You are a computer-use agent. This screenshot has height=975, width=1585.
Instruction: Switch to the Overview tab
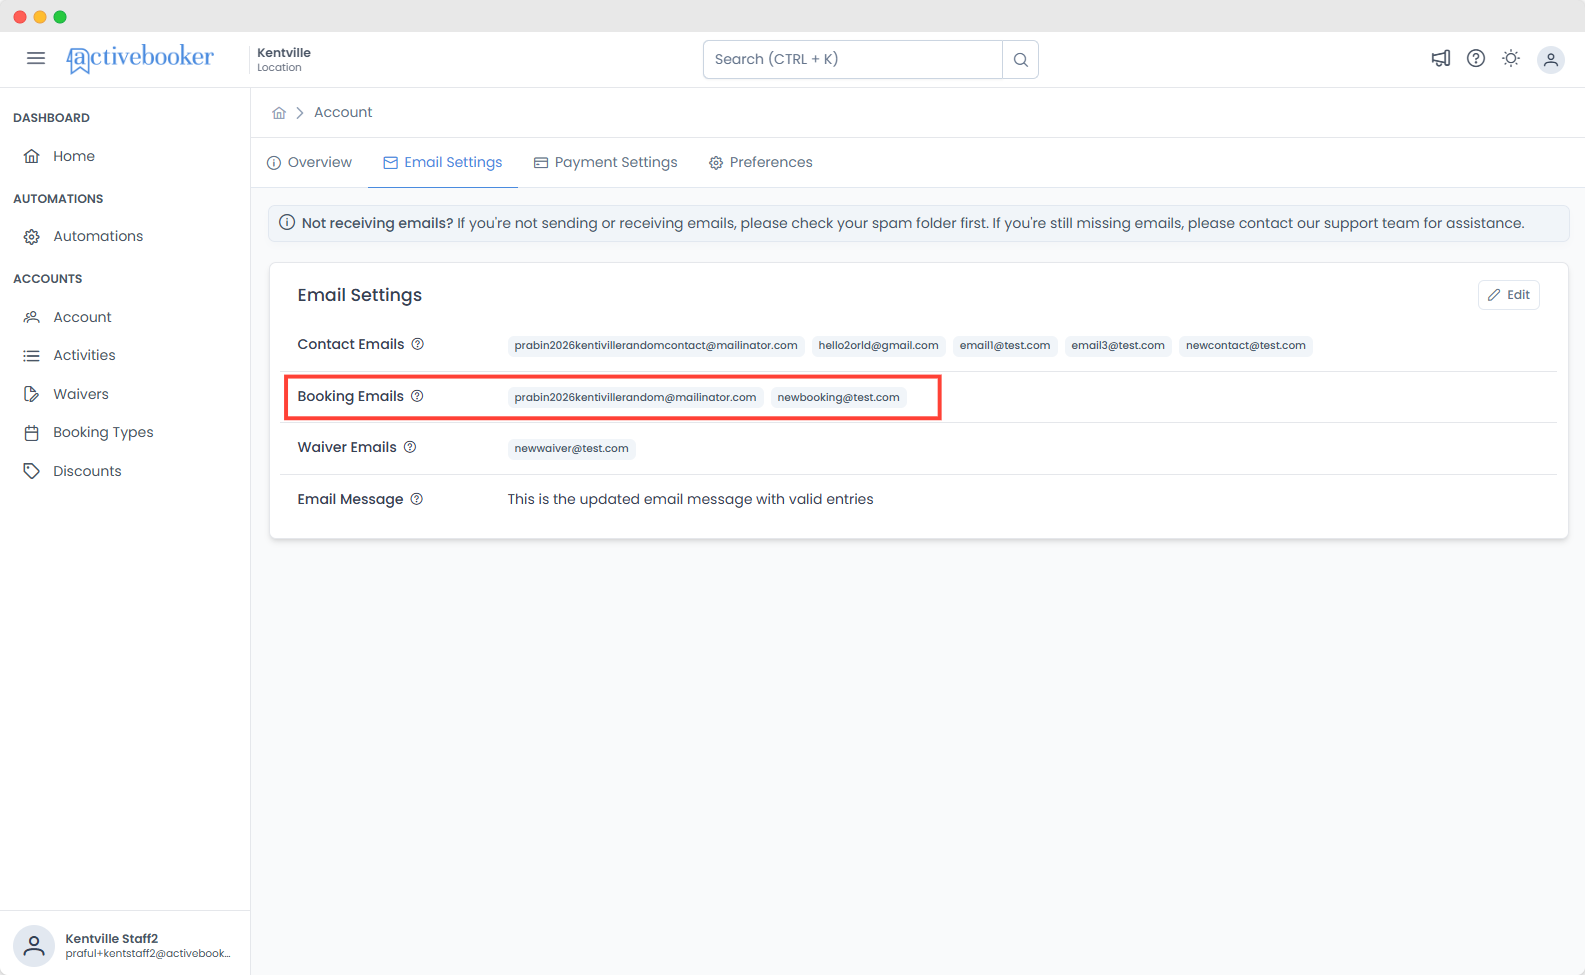click(x=309, y=163)
